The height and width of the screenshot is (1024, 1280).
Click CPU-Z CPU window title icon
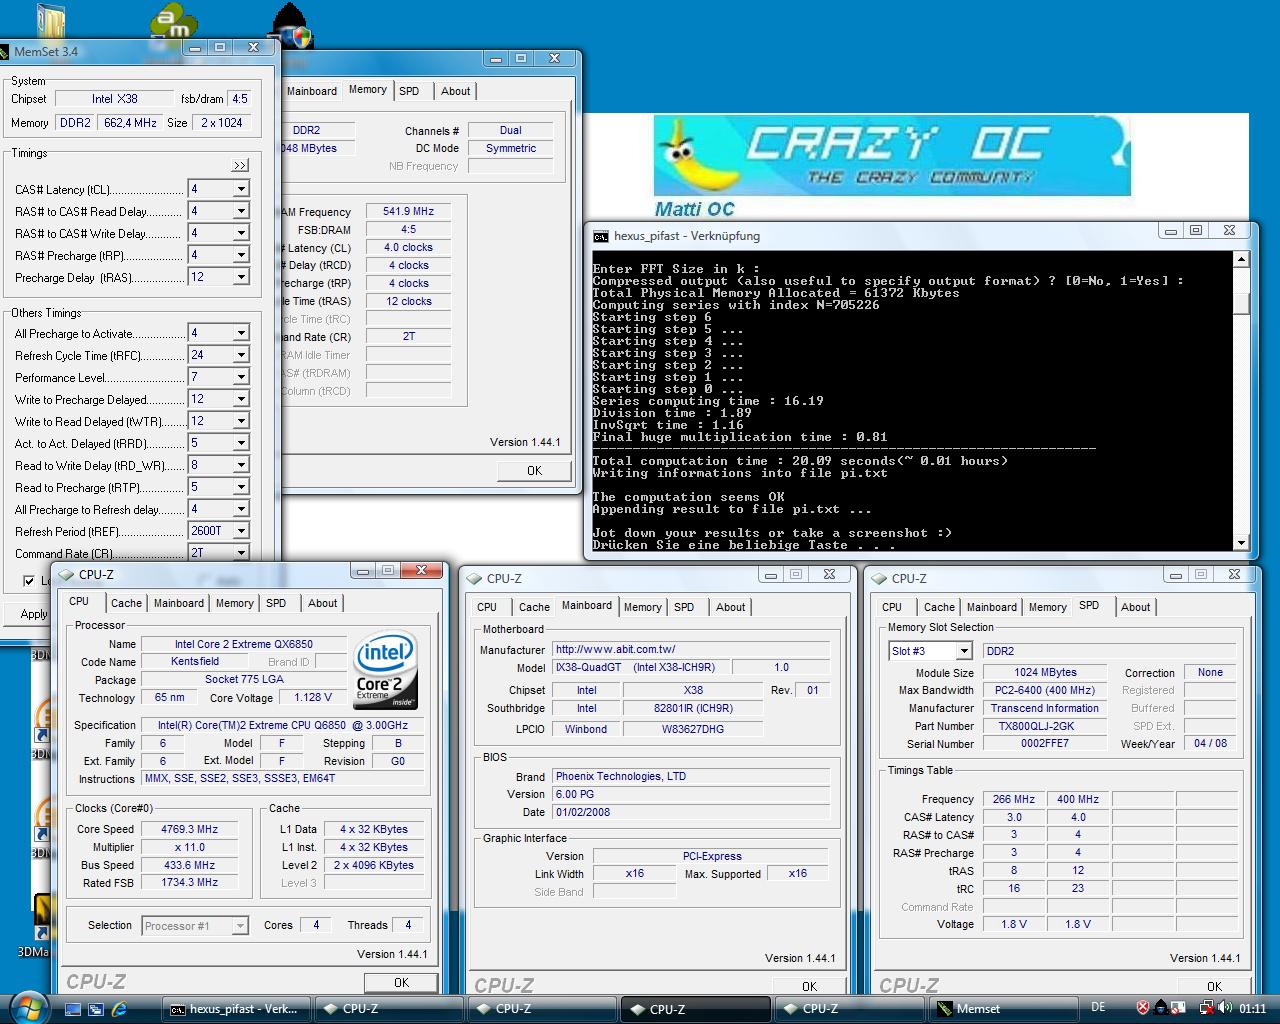tap(67, 574)
